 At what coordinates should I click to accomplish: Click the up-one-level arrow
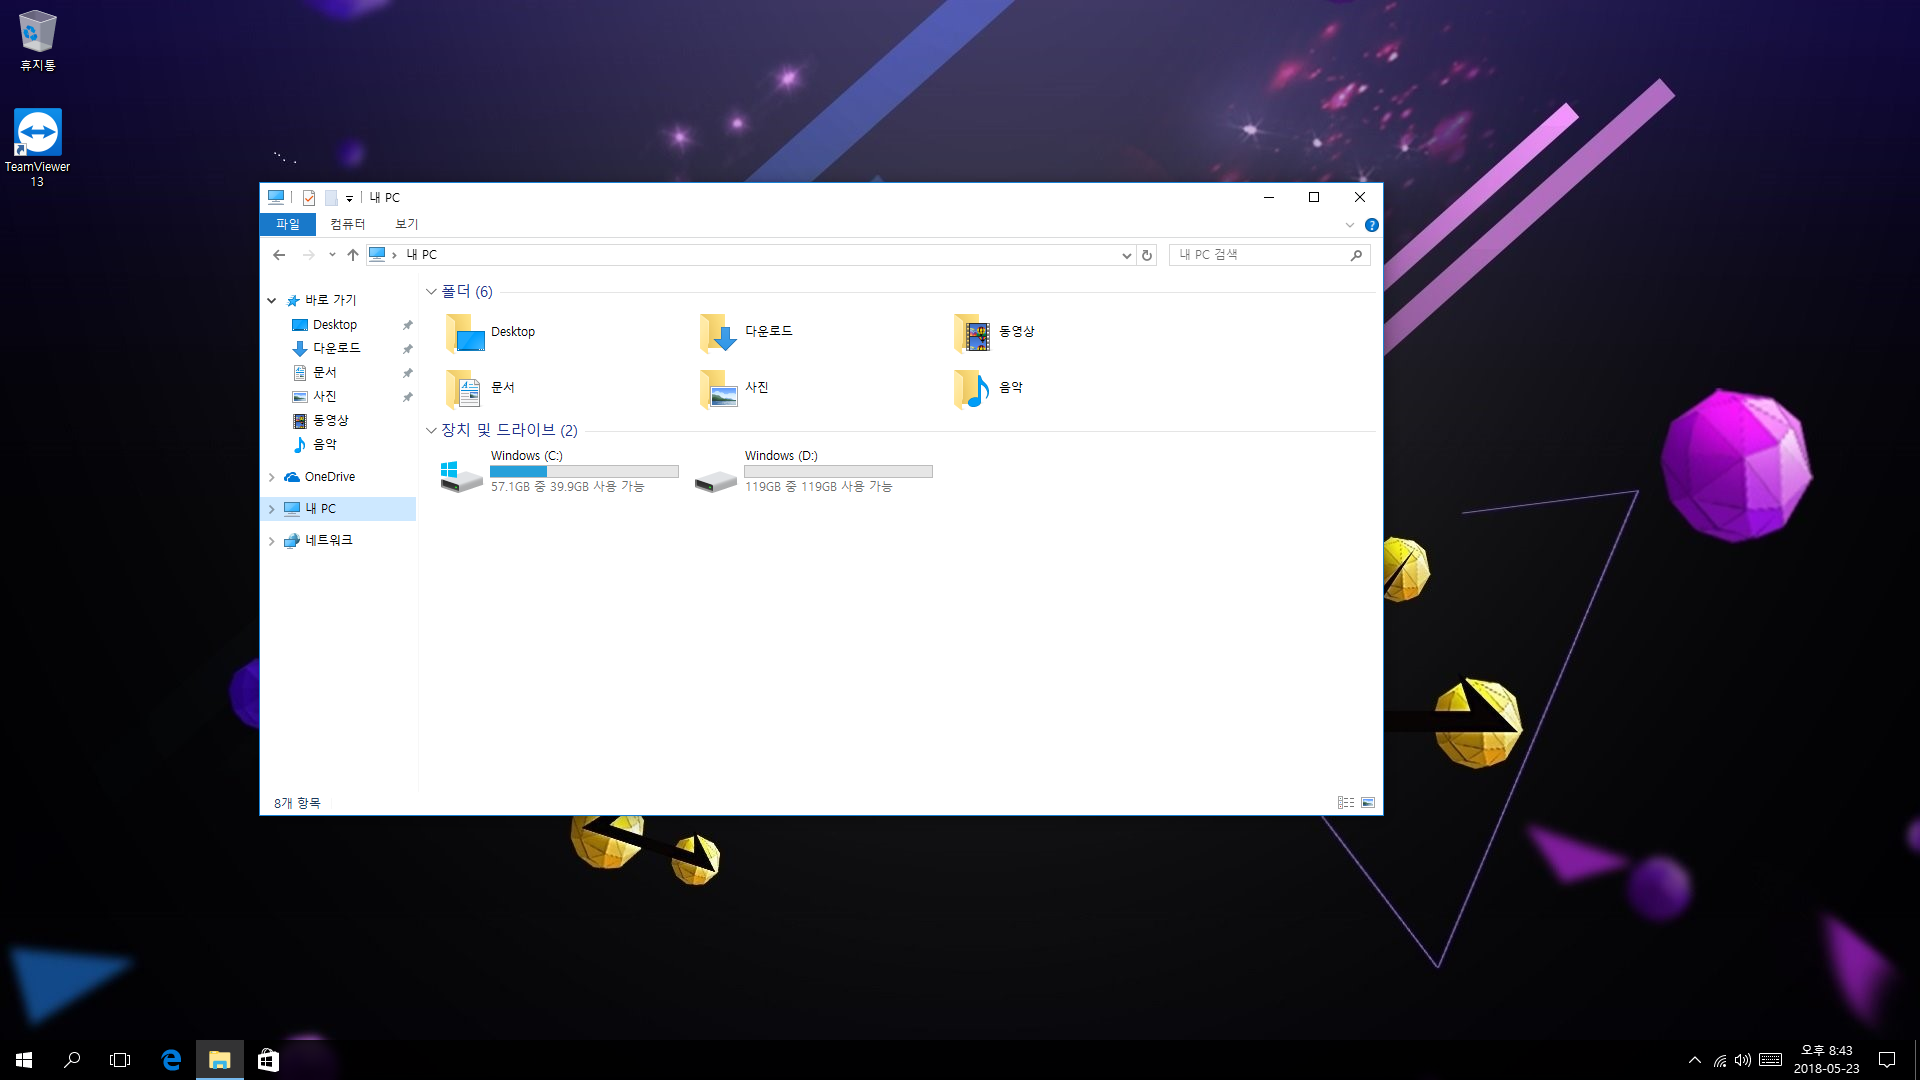[x=353, y=255]
